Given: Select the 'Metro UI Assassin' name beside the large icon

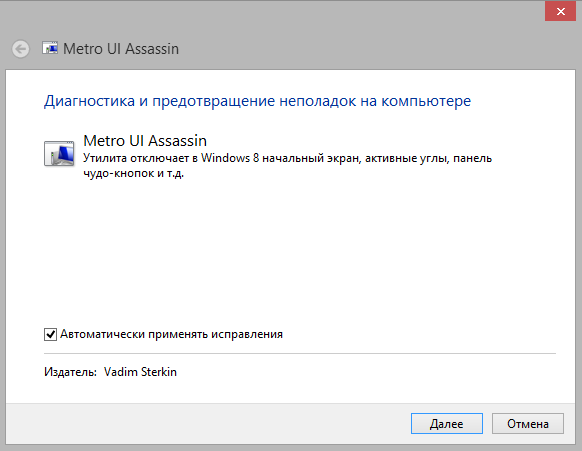Looking at the screenshot, I should point(145,141).
